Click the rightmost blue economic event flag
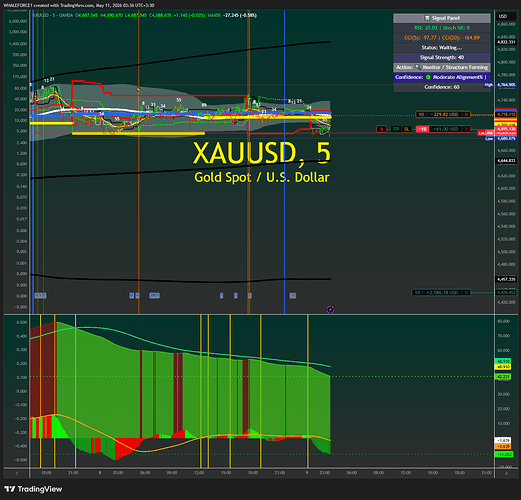This screenshot has width=521, height=500. [293, 295]
